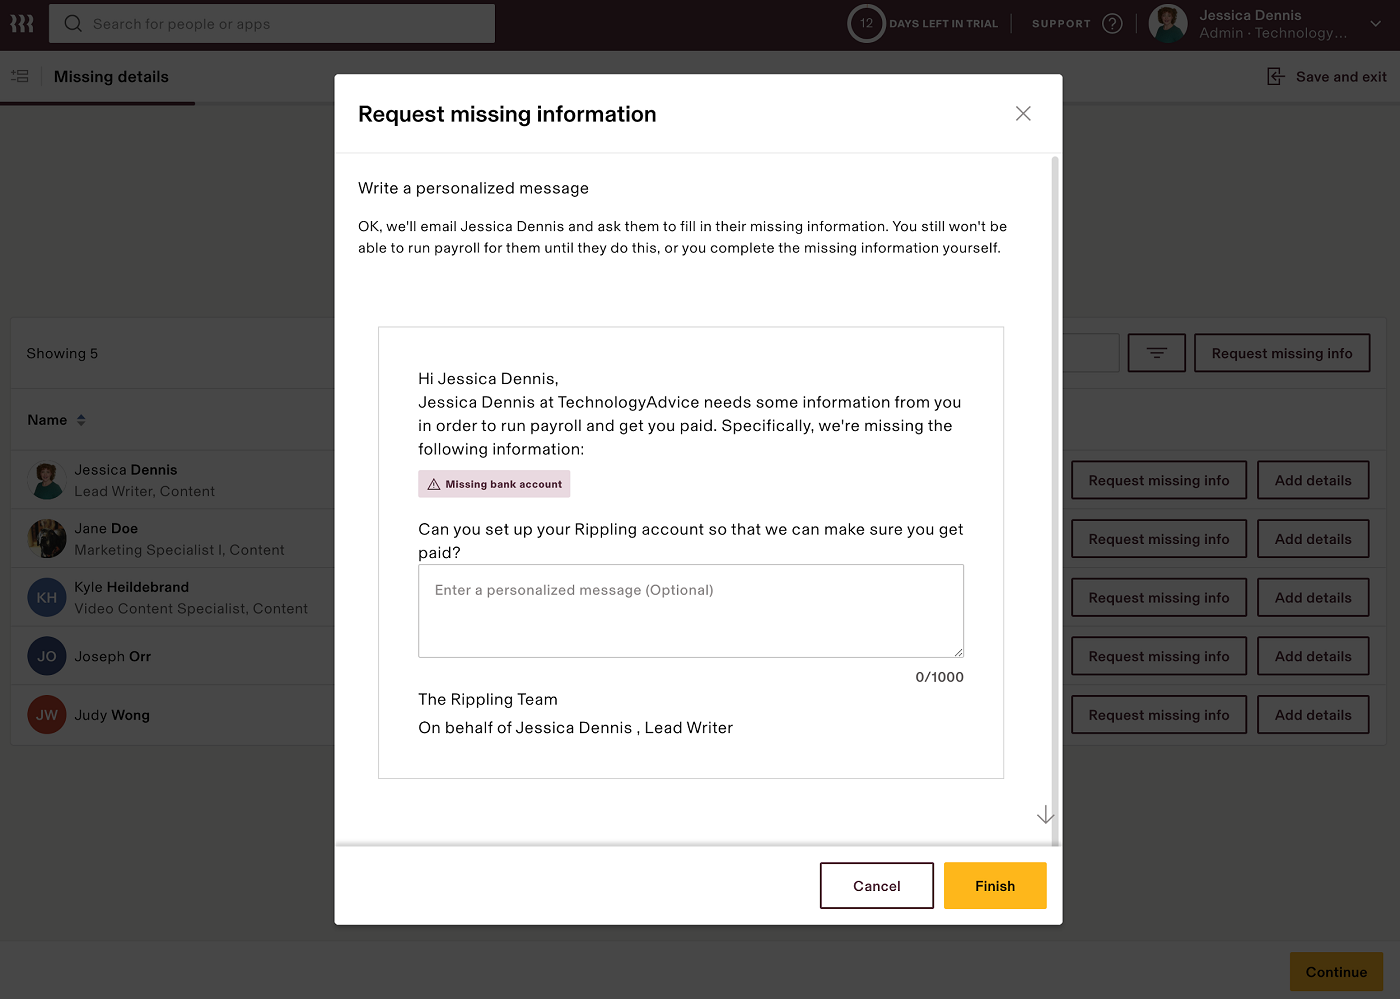Viewport: 1400px width, 999px height.
Task: Click 'The Rippling Team' signature text
Action: (488, 699)
